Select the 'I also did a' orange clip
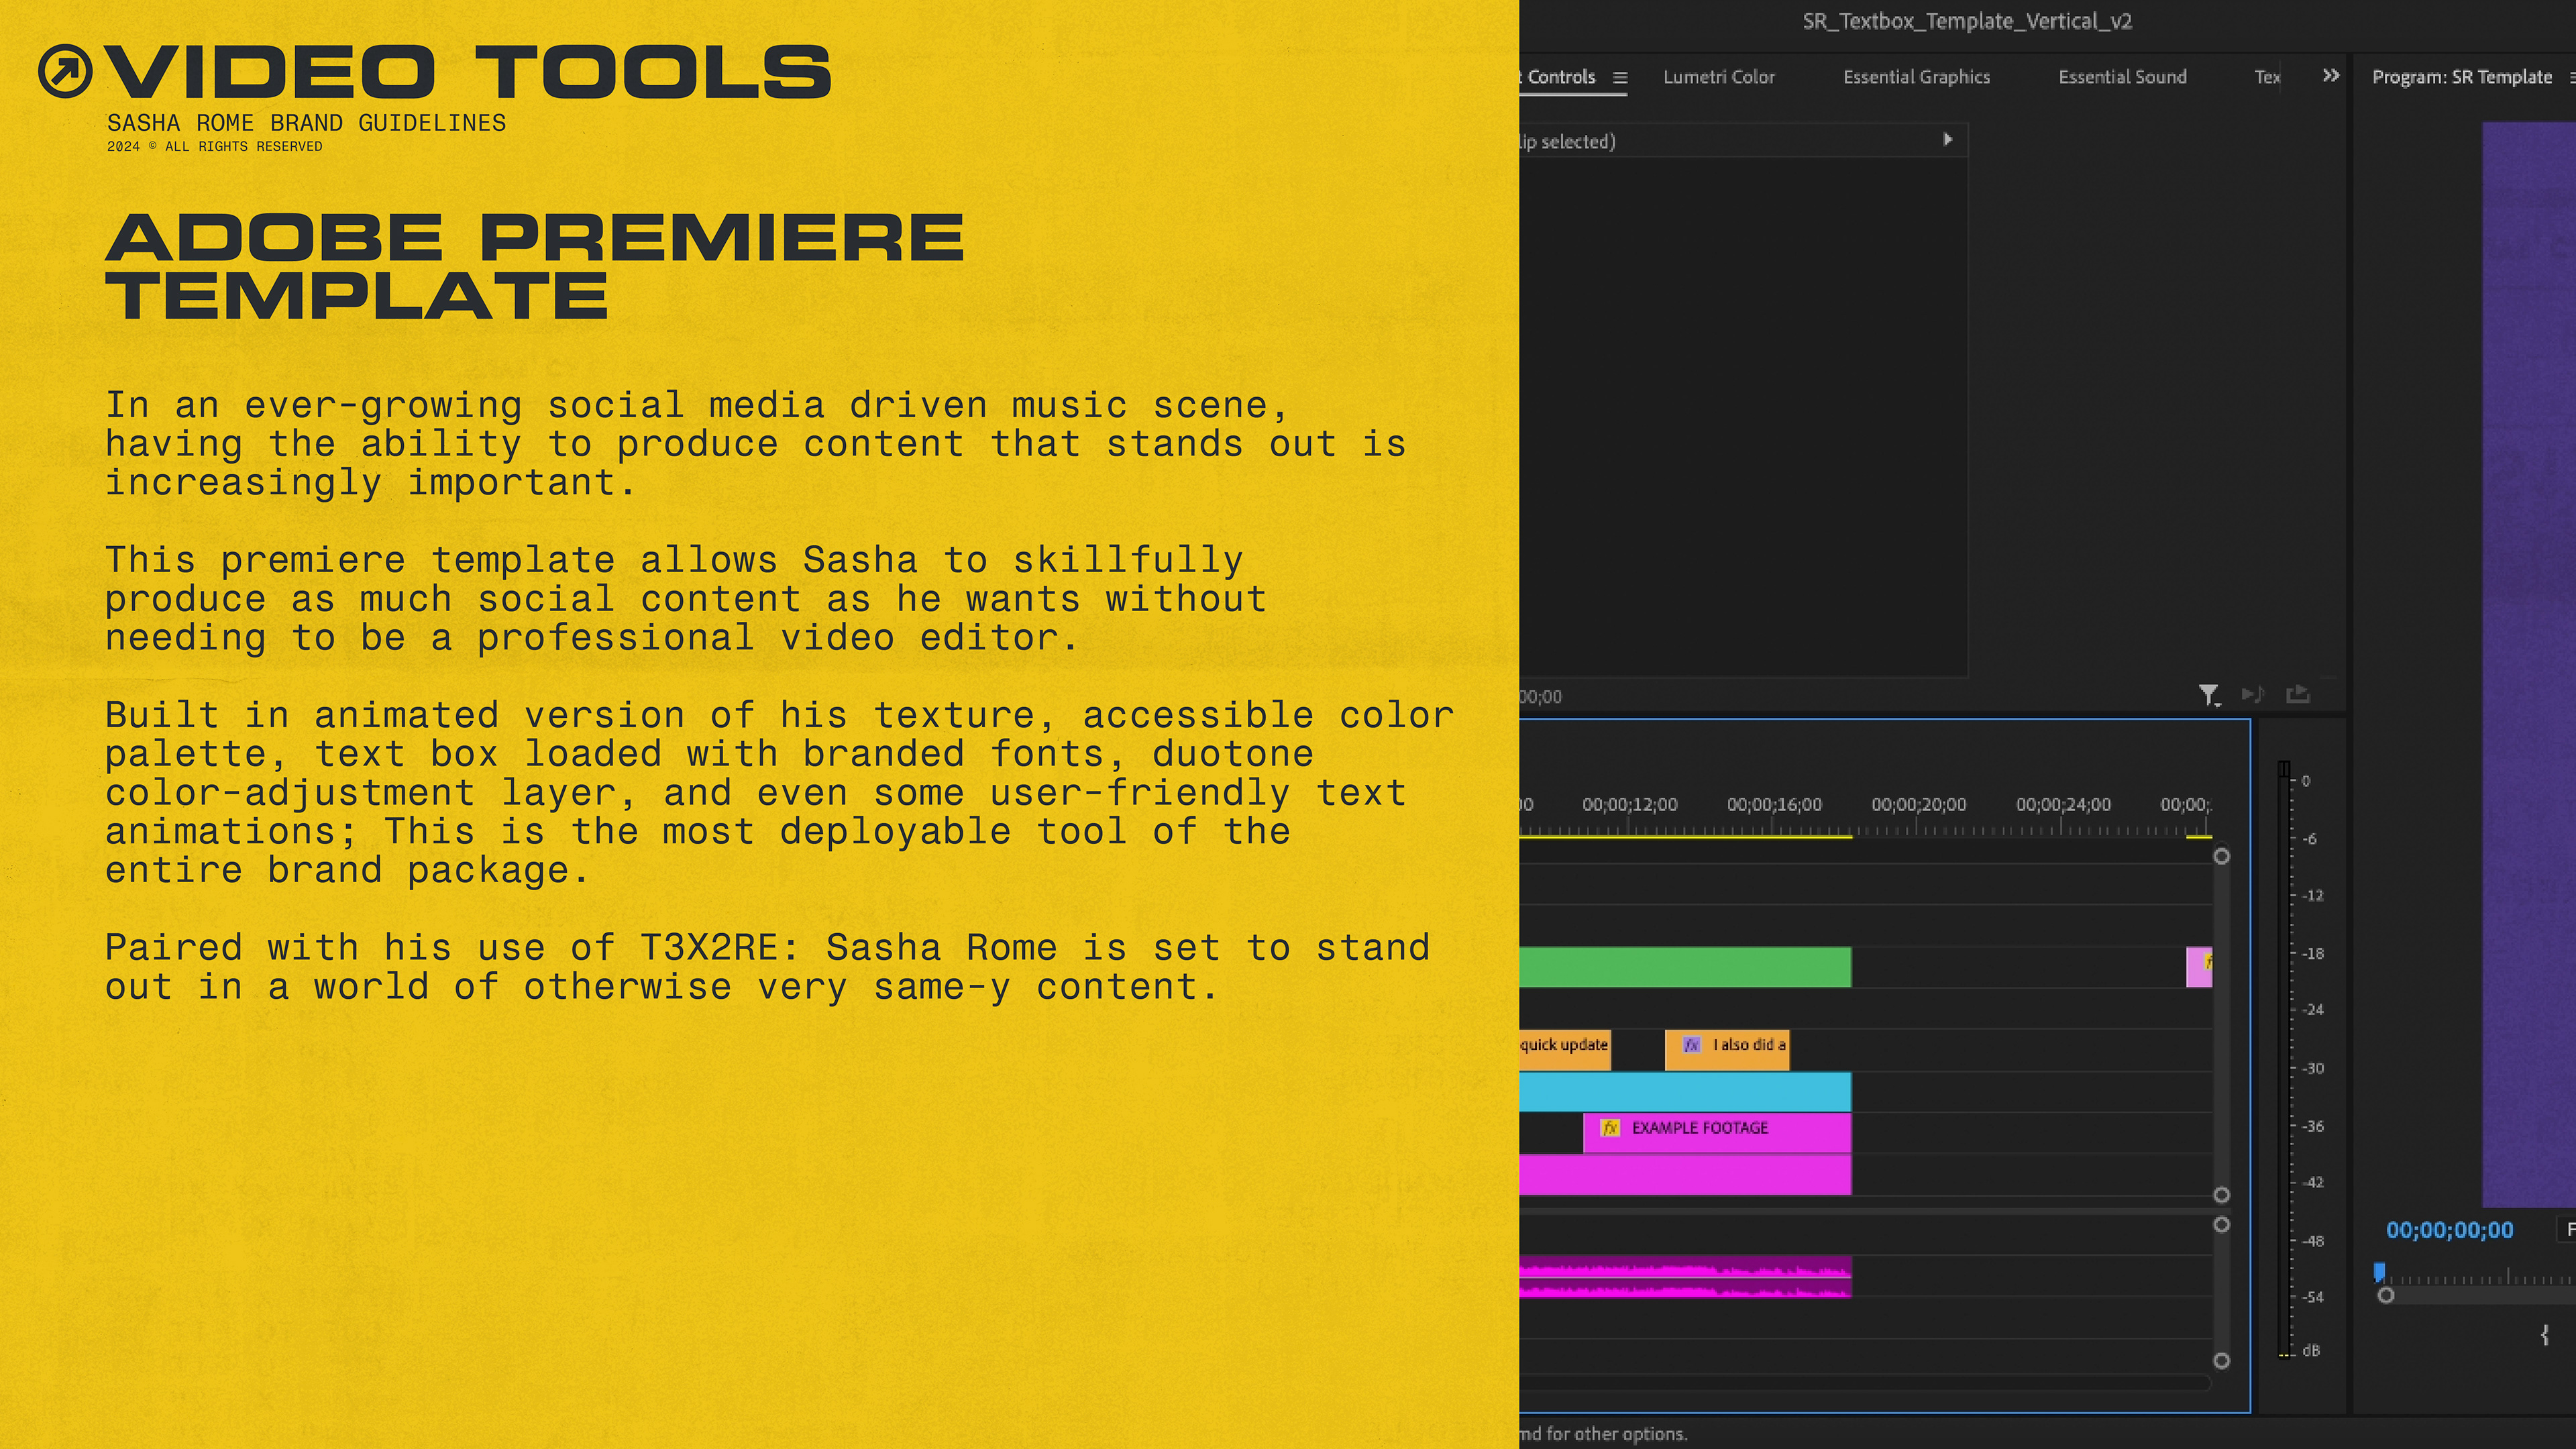The height and width of the screenshot is (1449, 2576). [1727, 1050]
